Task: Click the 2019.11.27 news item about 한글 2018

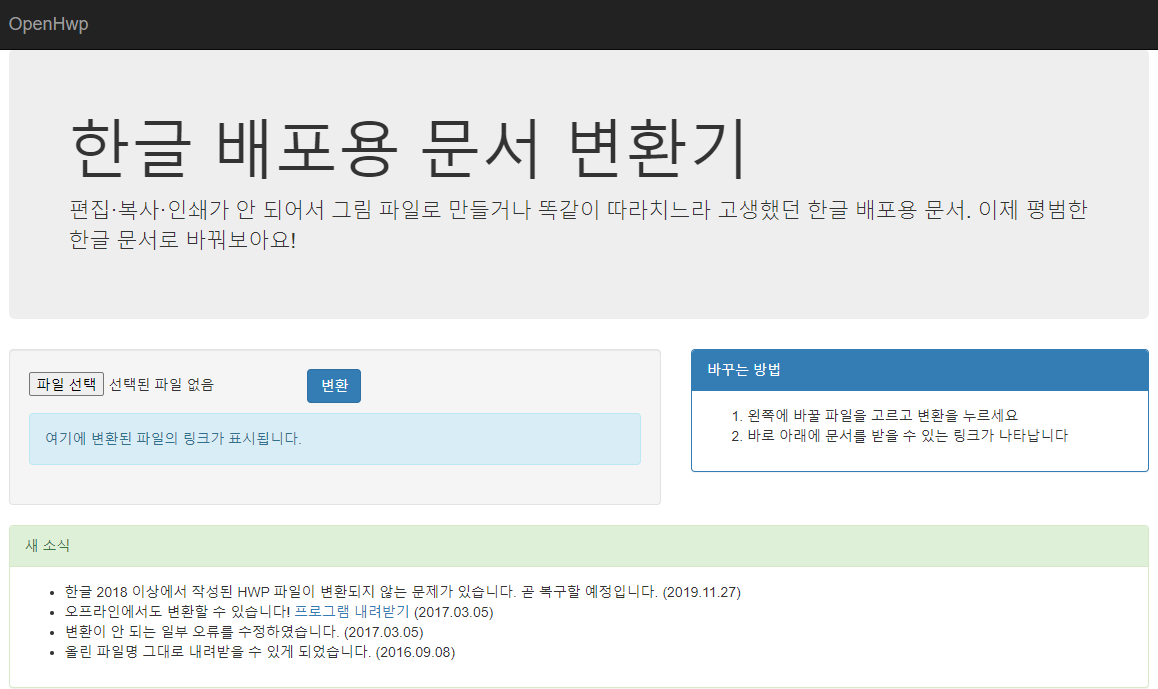Action: coord(402,592)
